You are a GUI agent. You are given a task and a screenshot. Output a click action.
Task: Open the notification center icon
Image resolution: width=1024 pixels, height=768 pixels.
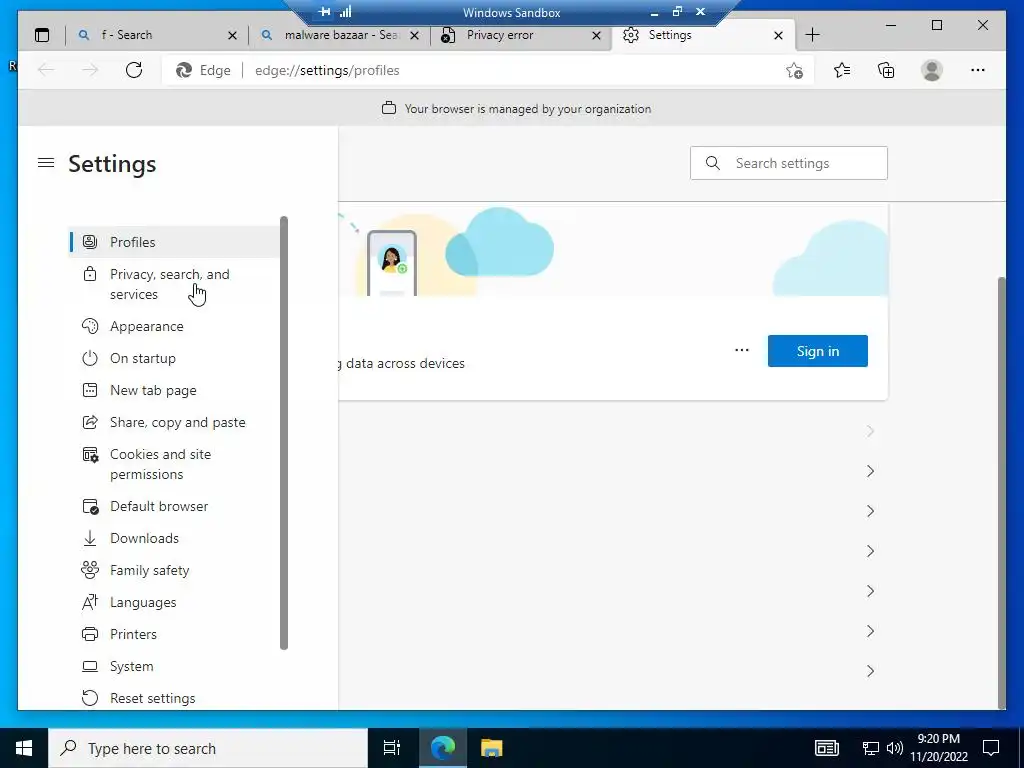pyautogui.click(x=991, y=748)
